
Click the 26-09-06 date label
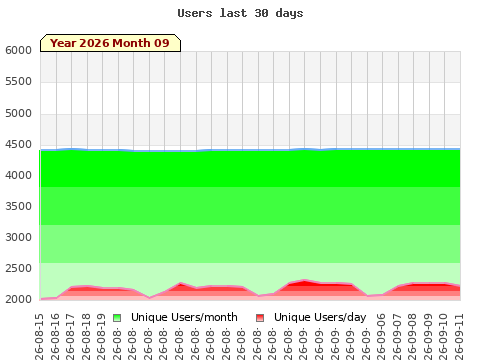point(381,336)
